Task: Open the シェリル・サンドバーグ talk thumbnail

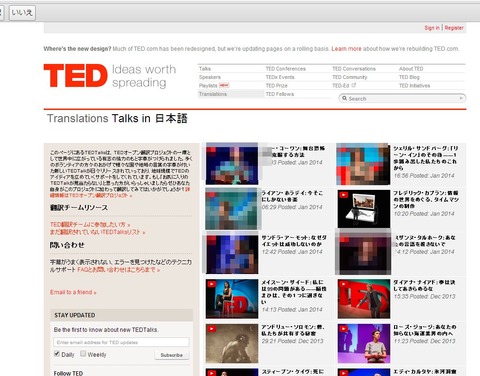Action: pyautogui.click(x=364, y=164)
